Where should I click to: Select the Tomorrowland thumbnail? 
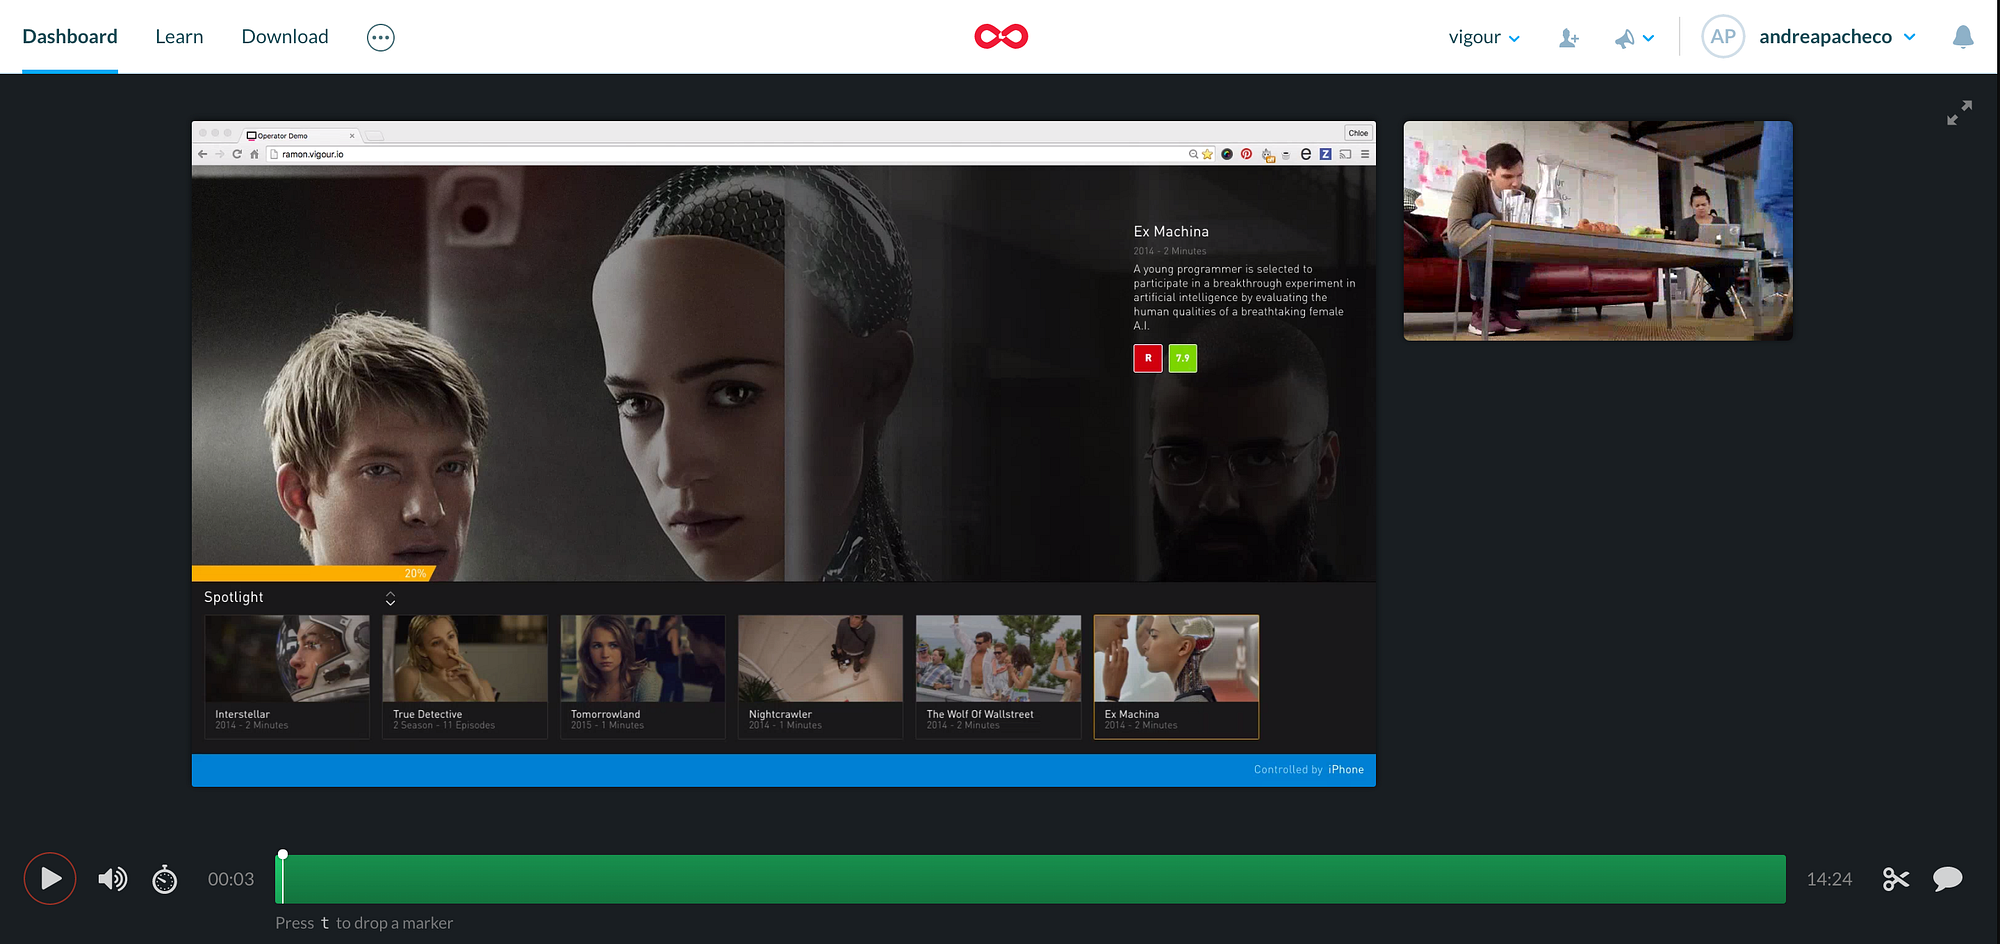pyautogui.click(x=643, y=677)
